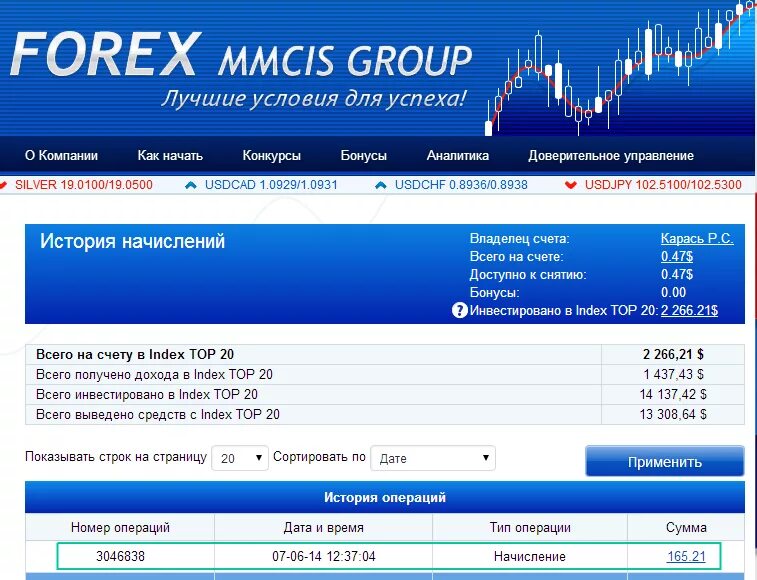Click the blue up arrow beside USDCHF
This screenshot has width=757, height=580.
pyautogui.click(x=380, y=185)
